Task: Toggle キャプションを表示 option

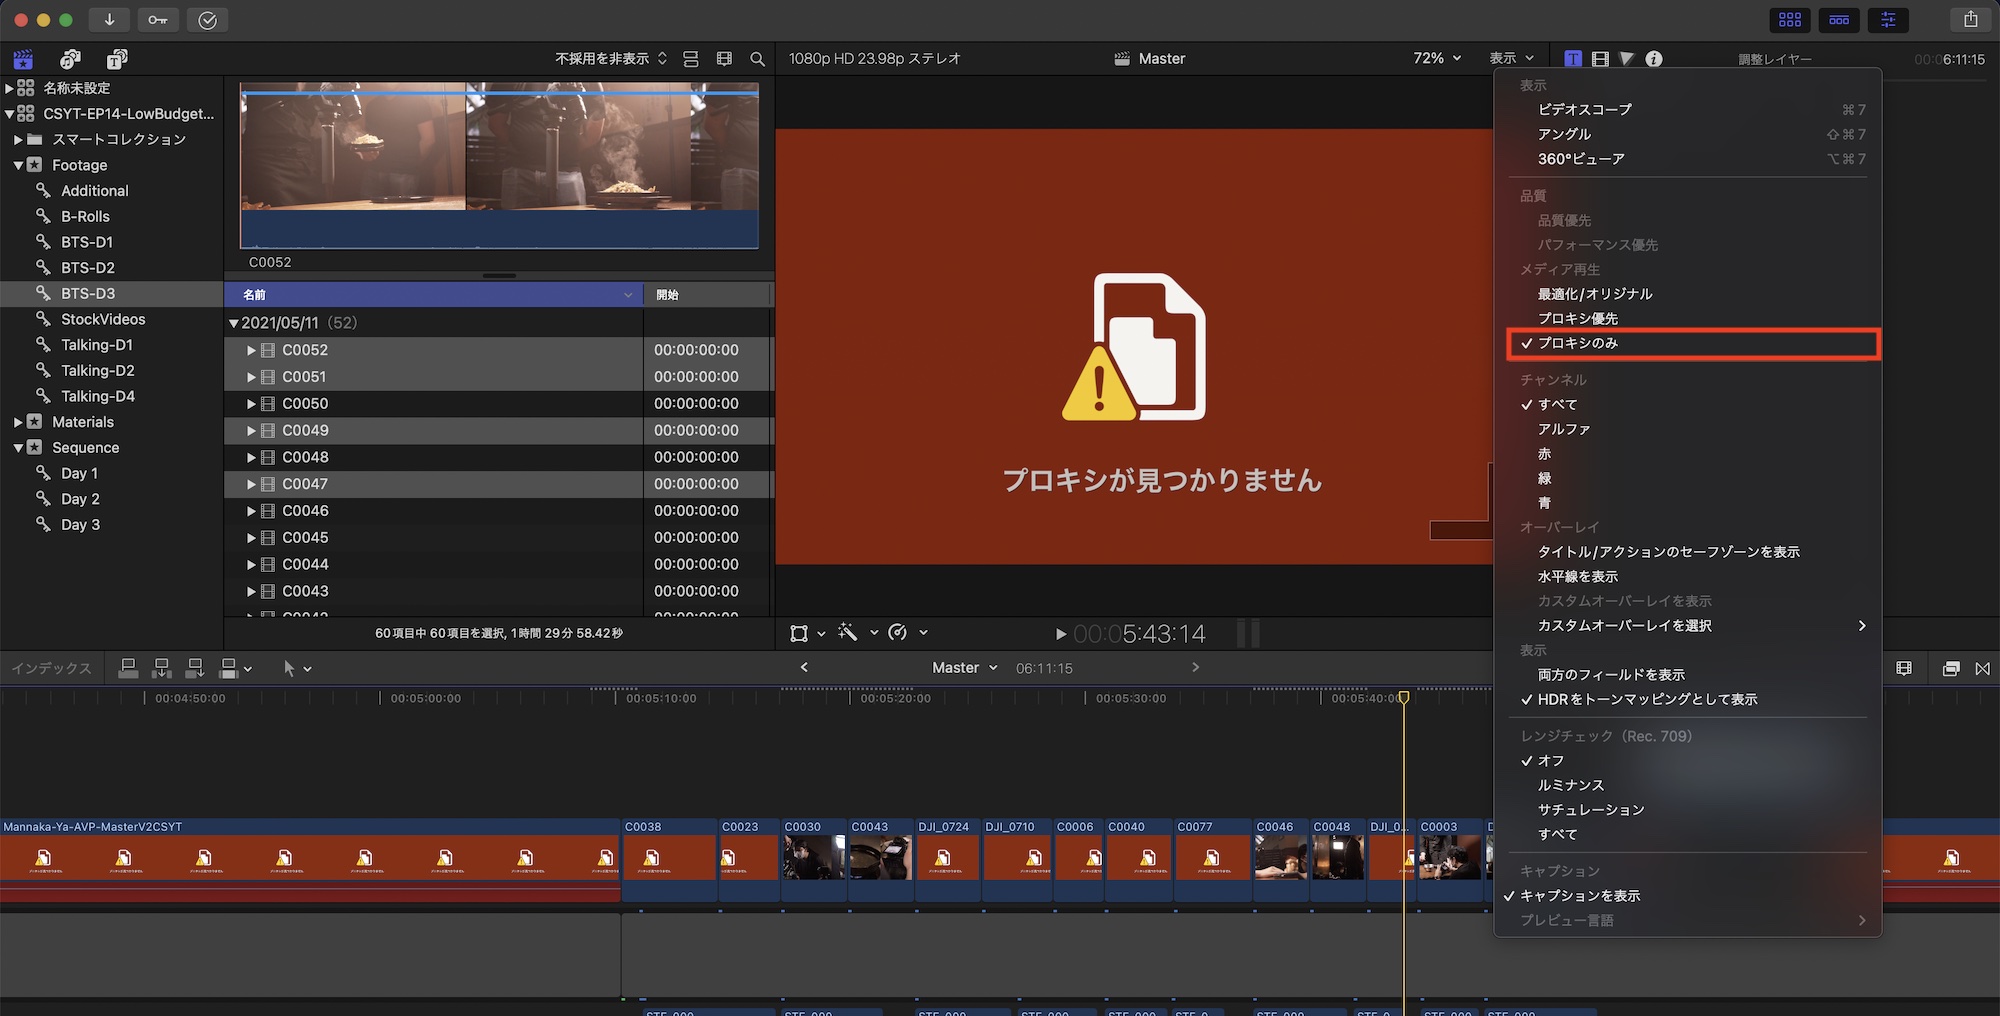Action: pos(1579,896)
